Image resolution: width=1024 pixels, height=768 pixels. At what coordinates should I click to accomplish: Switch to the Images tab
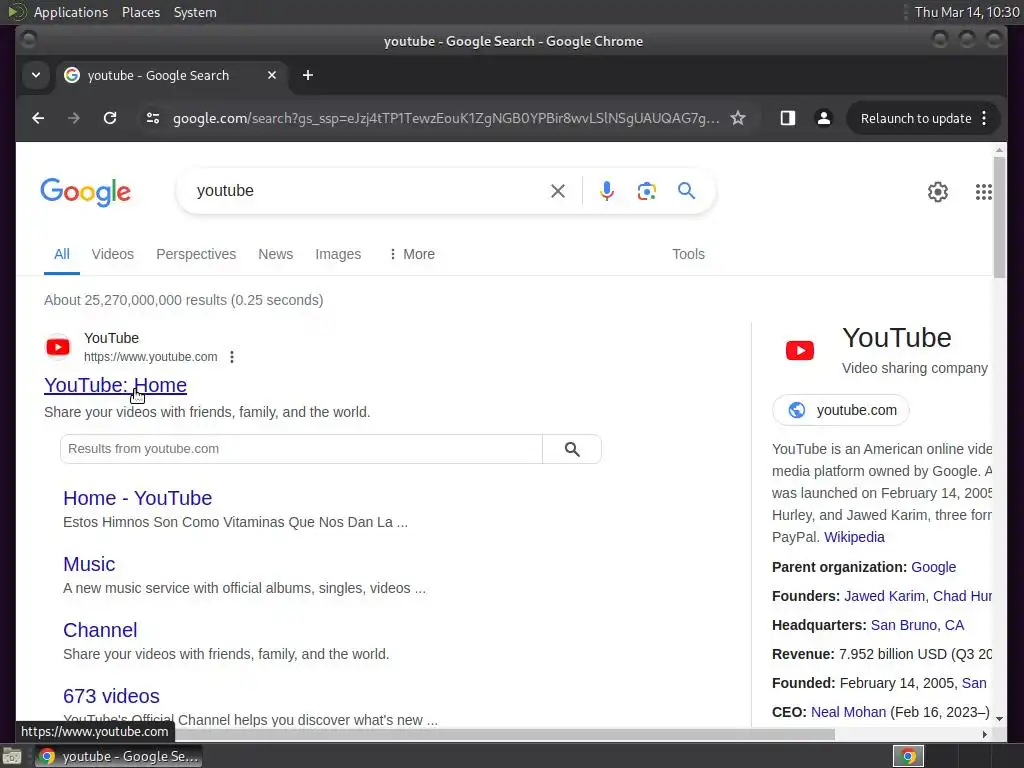click(338, 254)
